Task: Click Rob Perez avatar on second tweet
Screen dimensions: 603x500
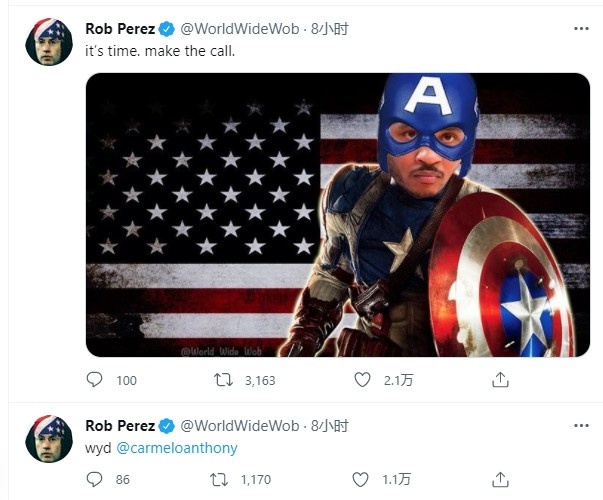Action: [49, 439]
